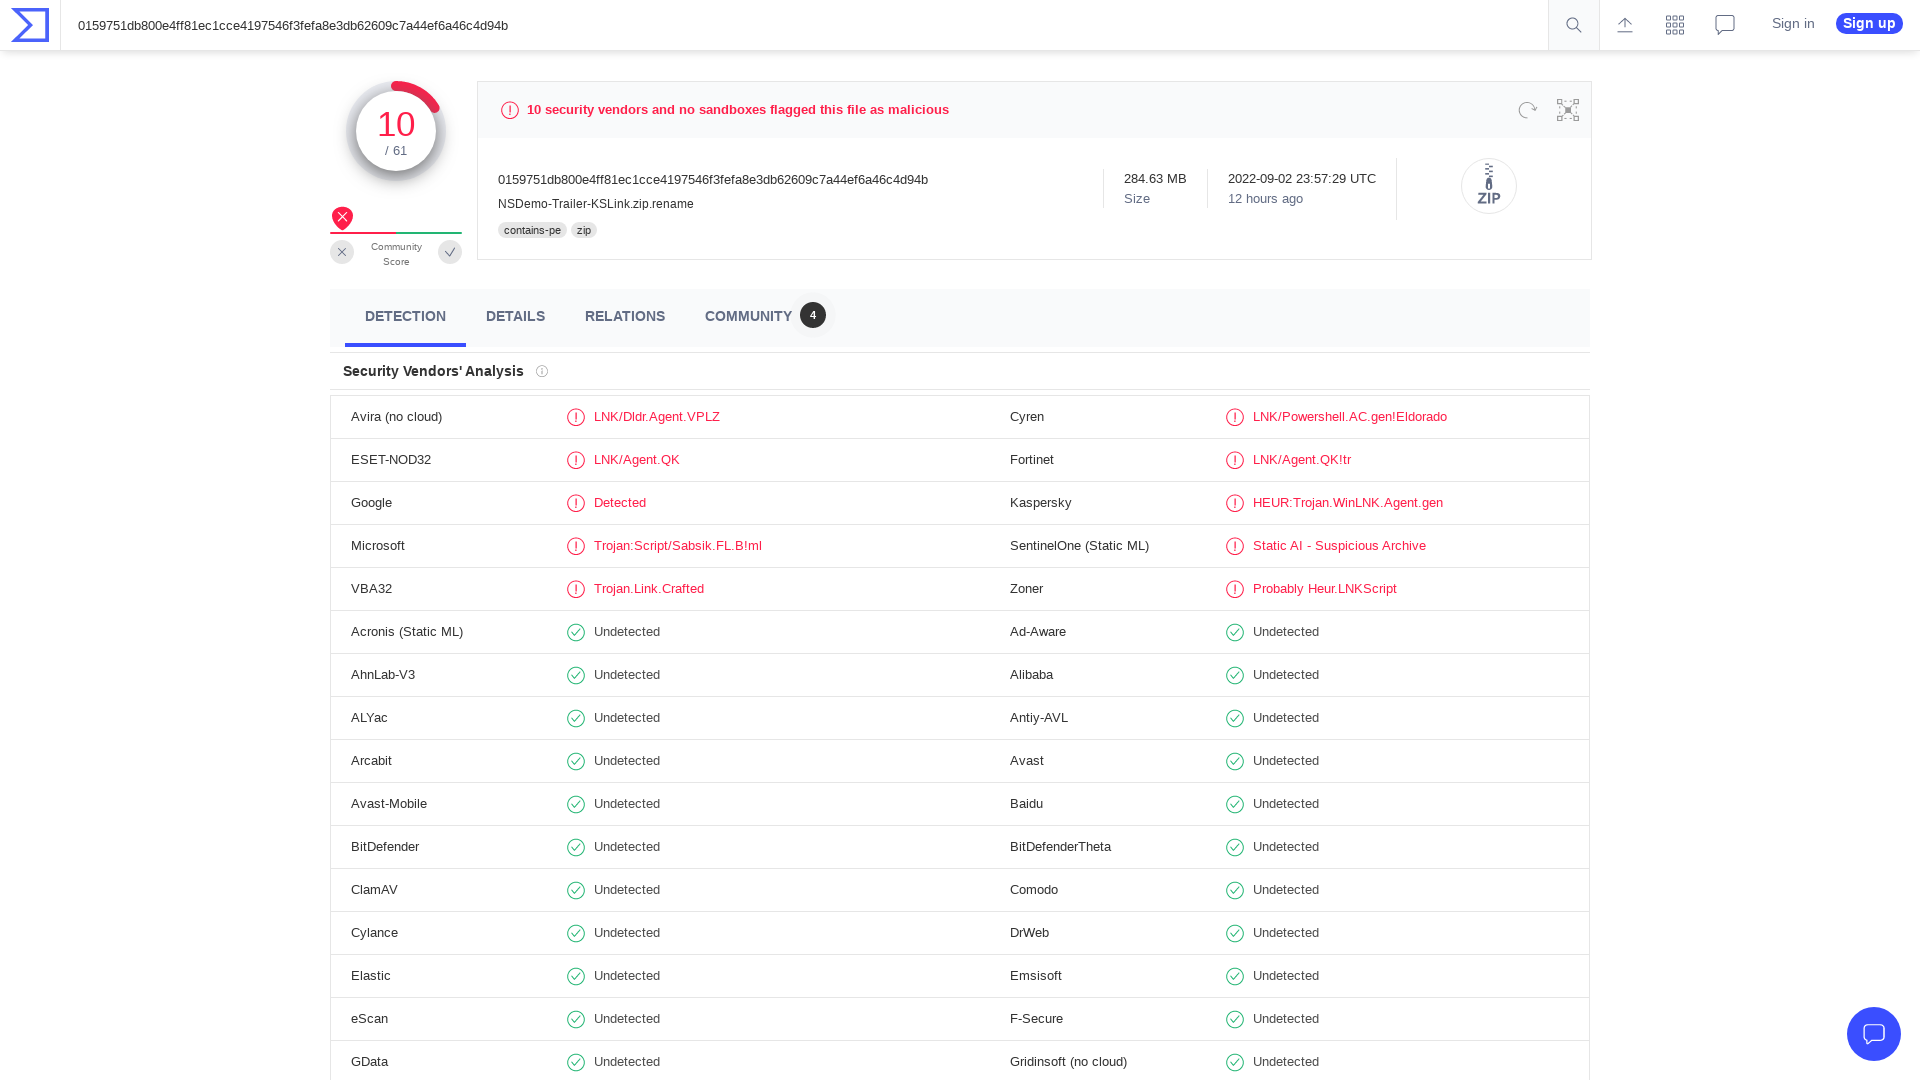
Task: View the COMMUNITY tab with 4 comments
Action: 748,316
